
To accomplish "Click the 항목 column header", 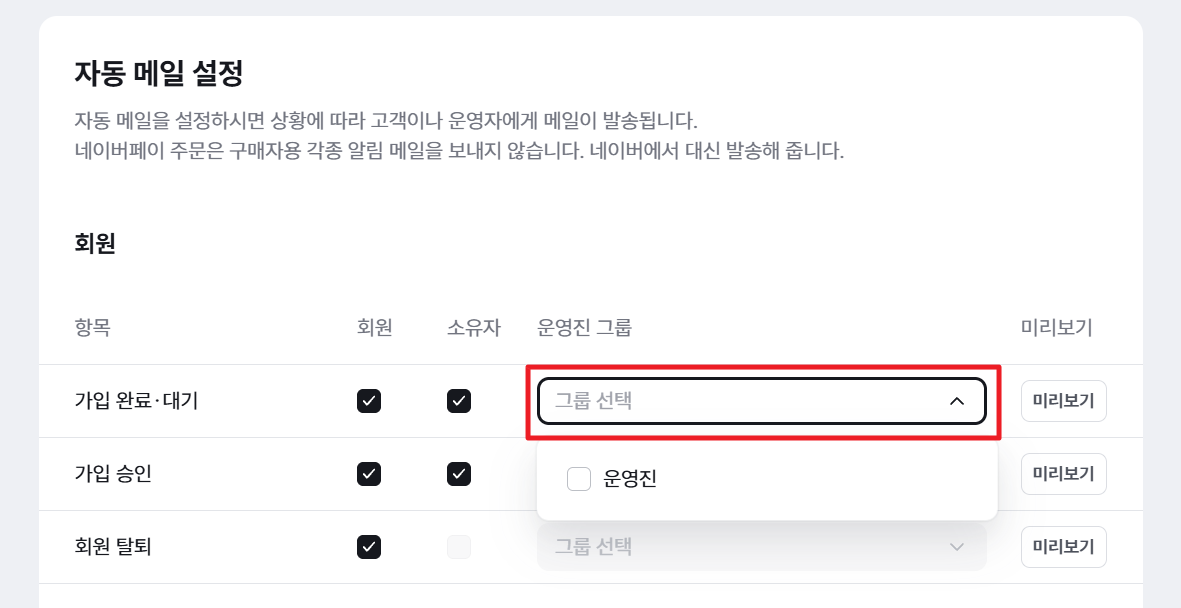I will [93, 328].
